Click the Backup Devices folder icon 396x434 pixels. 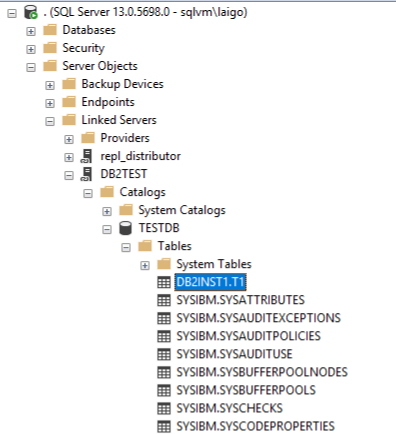(x=69, y=84)
